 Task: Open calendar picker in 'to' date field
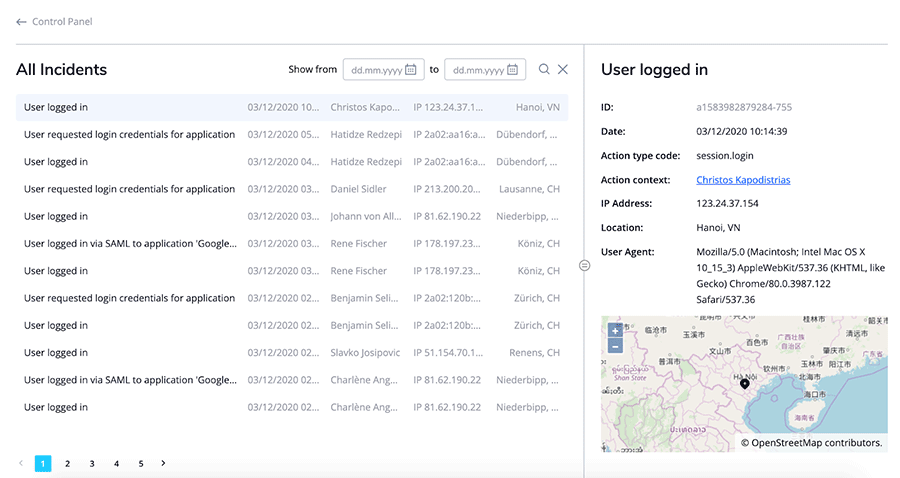click(512, 70)
